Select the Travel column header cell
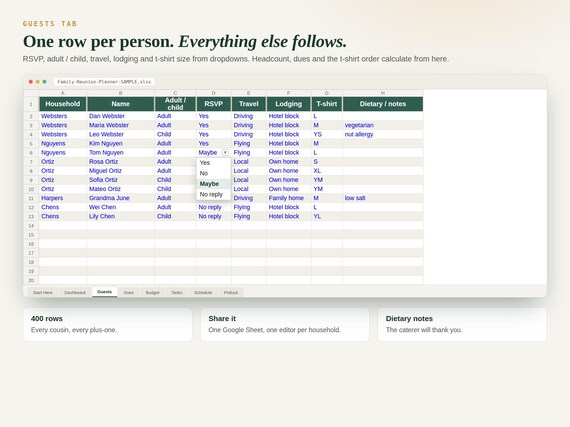Image resolution: width=570 pixels, height=427 pixels. pos(249,104)
